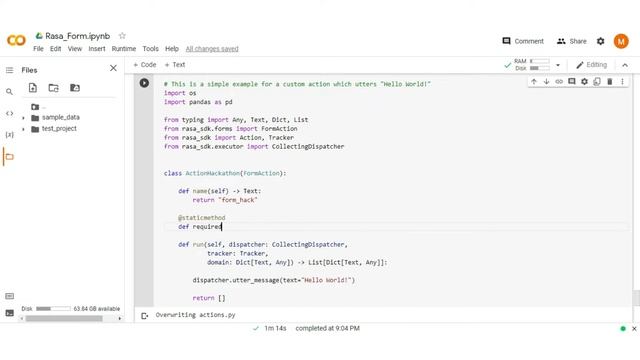Click the green connection status dot
640x360 pixels.
click(623, 328)
